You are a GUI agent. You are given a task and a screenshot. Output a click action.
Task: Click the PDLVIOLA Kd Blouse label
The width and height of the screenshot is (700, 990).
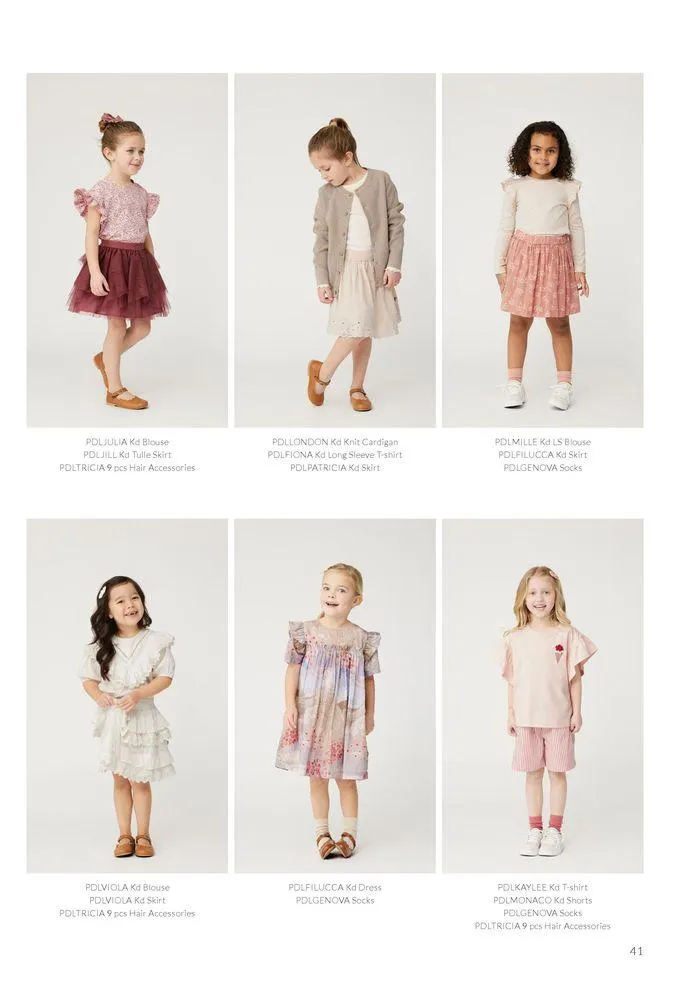[x=127, y=887]
